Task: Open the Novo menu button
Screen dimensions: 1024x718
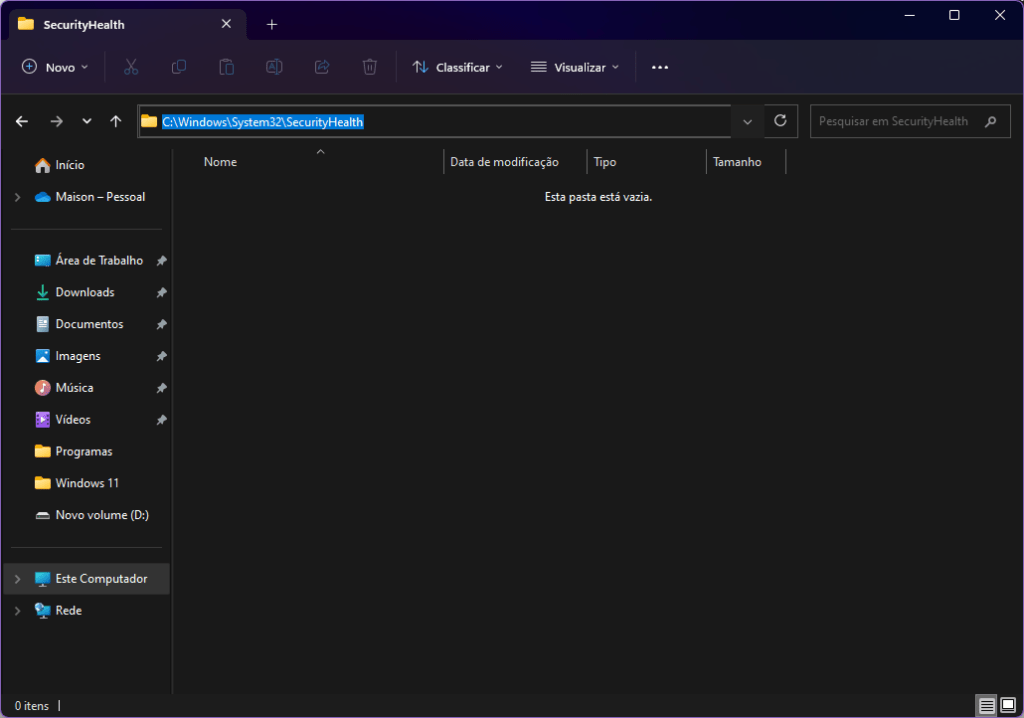Action: (55, 67)
